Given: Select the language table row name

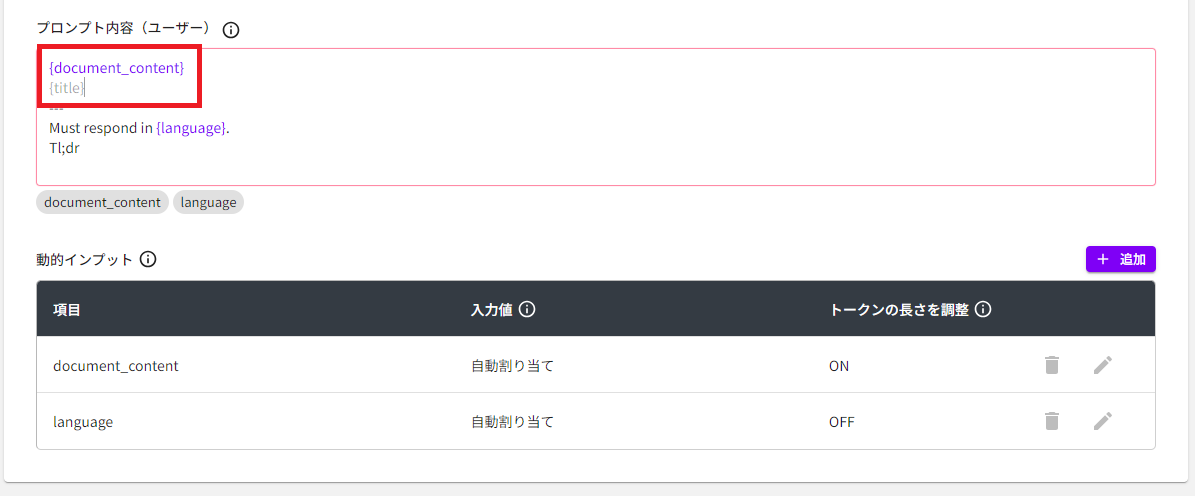Looking at the screenshot, I should [x=83, y=422].
